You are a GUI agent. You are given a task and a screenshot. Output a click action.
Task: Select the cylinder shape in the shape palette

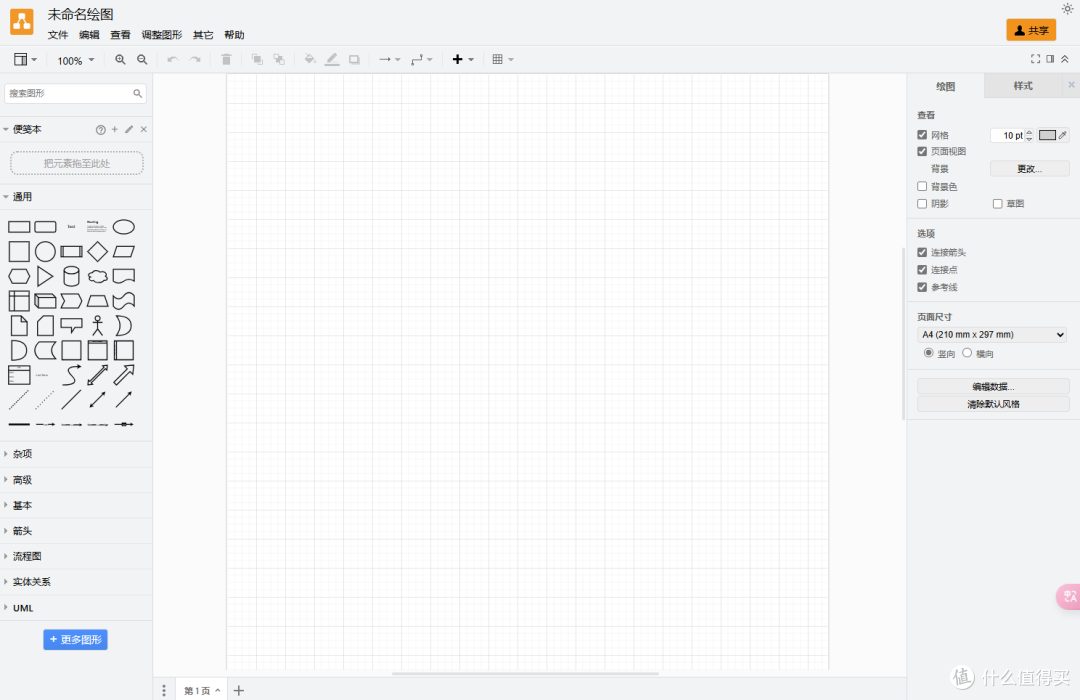pos(71,276)
